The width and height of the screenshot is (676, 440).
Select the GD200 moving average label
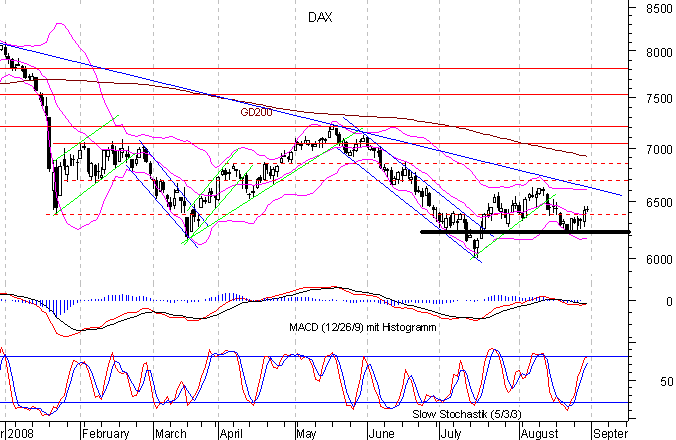[257, 112]
